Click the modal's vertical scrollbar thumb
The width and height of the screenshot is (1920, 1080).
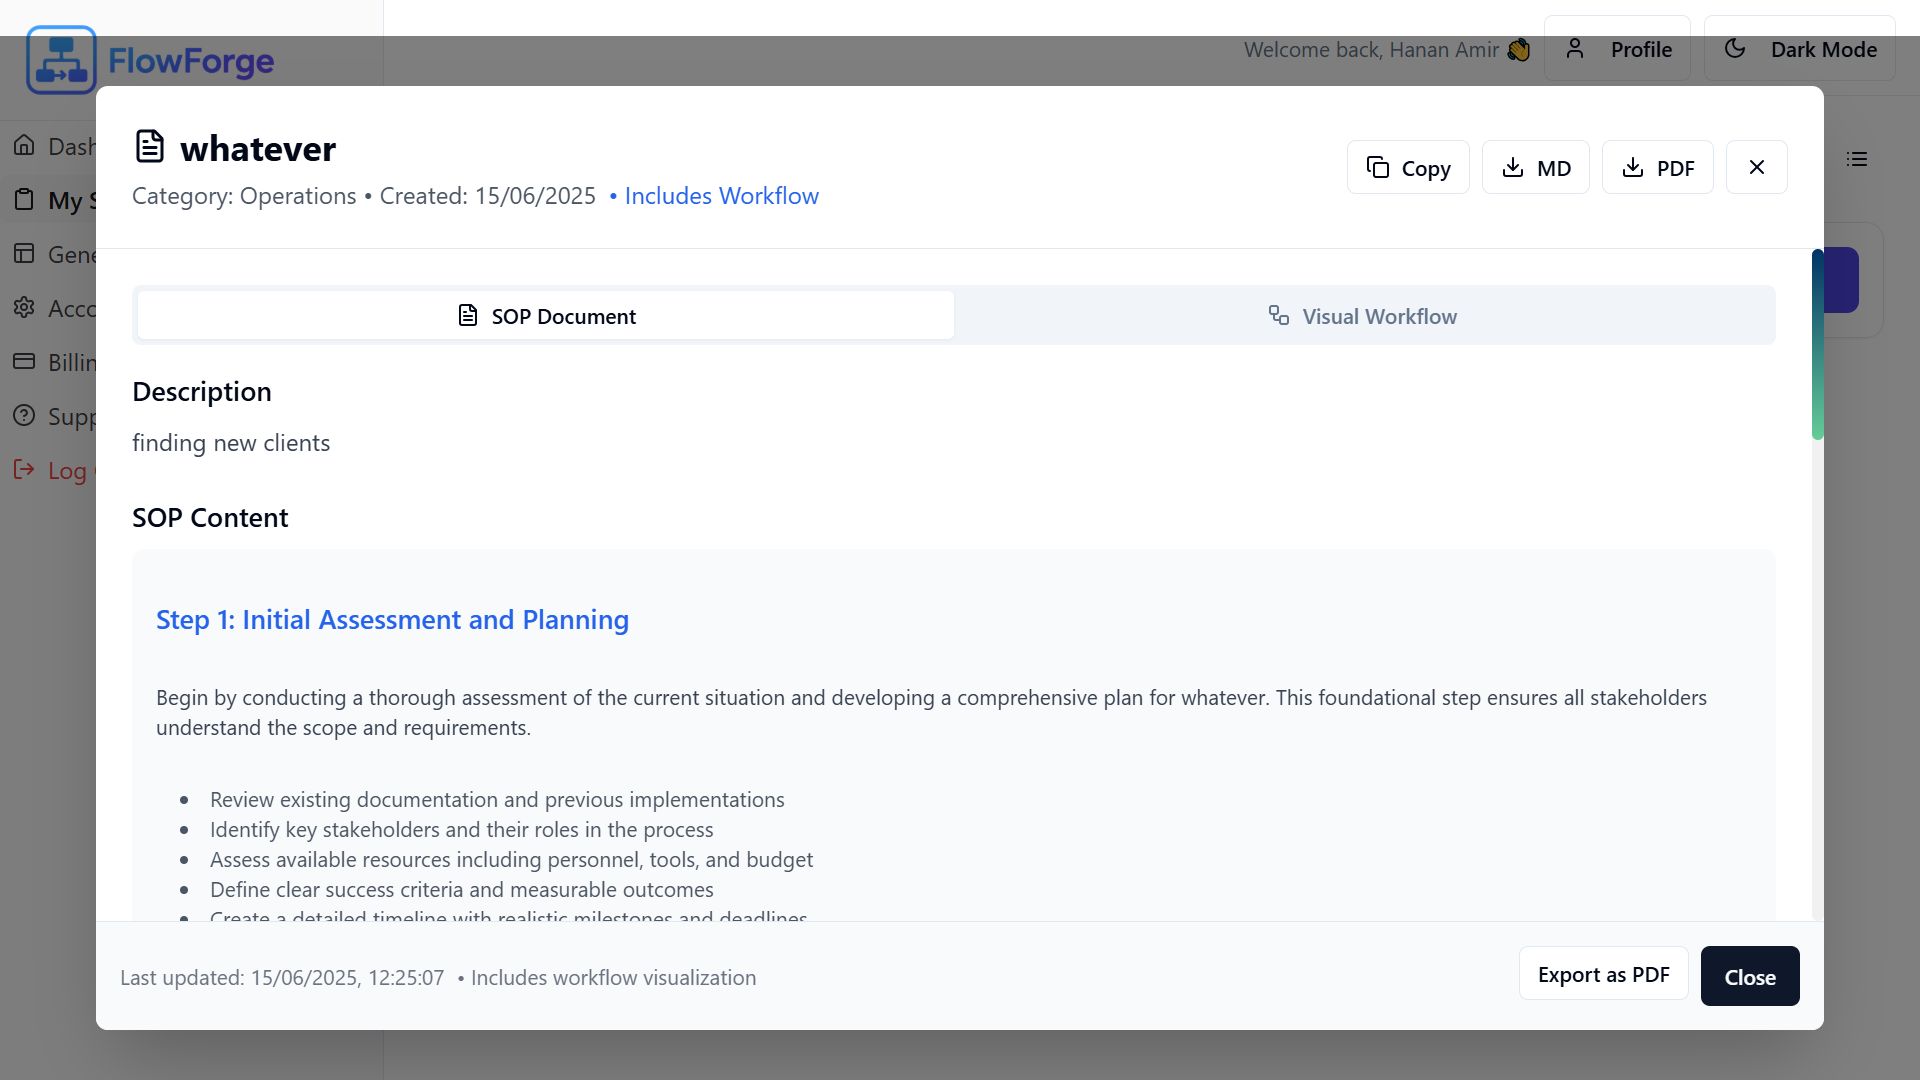click(x=1817, y=345)
